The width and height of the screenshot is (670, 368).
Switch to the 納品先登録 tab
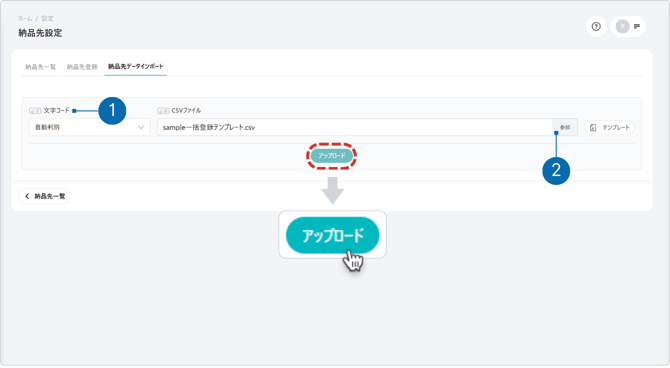pyautogui.click(x=82, y=67)
